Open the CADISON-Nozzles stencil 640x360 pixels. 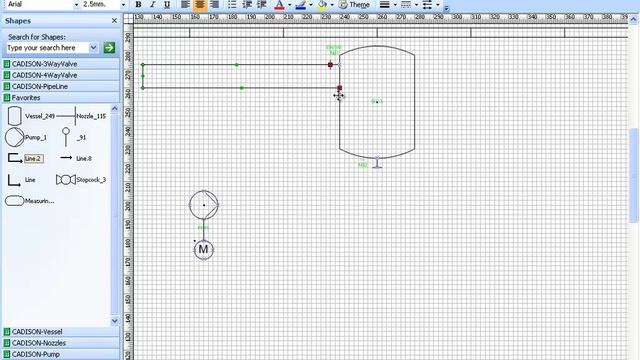[x=61, y=343]
